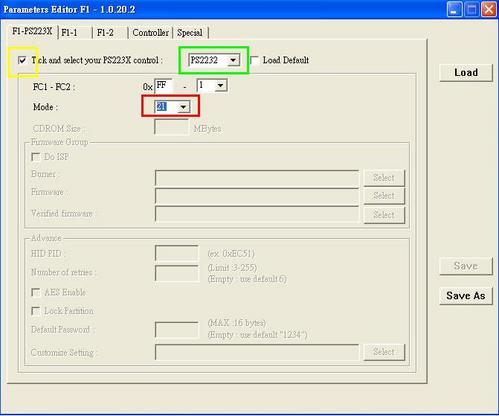Click the Burner path field
The width and height of the screenshot is (499, 416).
pyautogui.click(x=257, y=178)
